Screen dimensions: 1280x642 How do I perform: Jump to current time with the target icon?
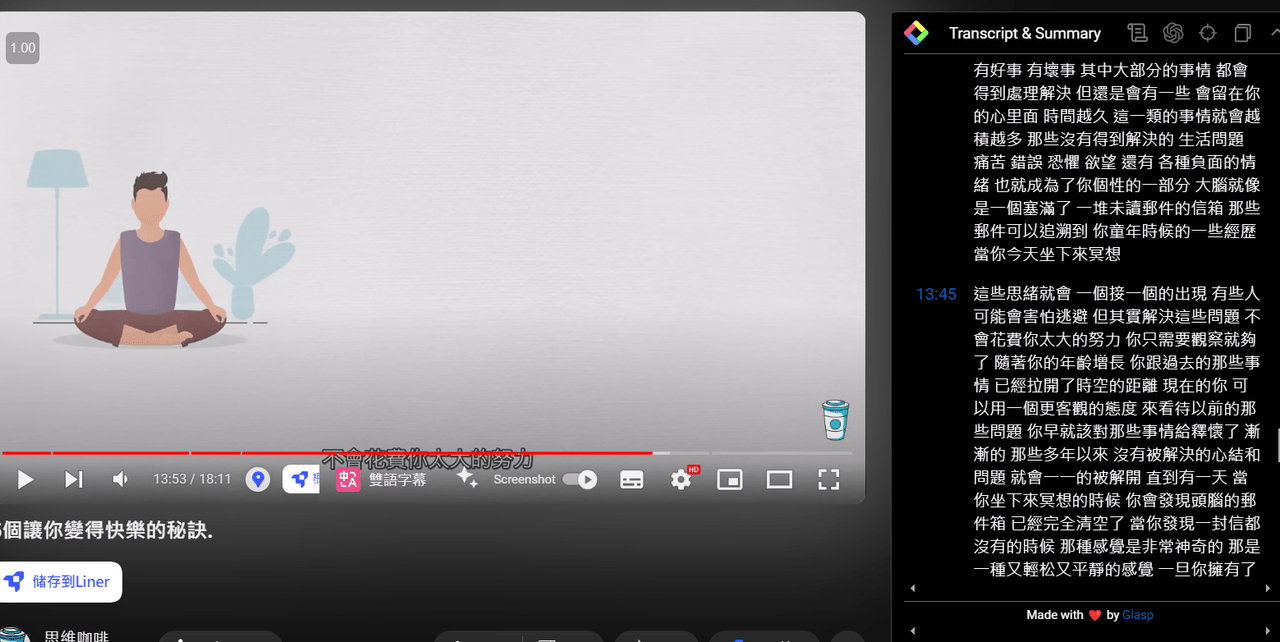tap(1208, 33)
